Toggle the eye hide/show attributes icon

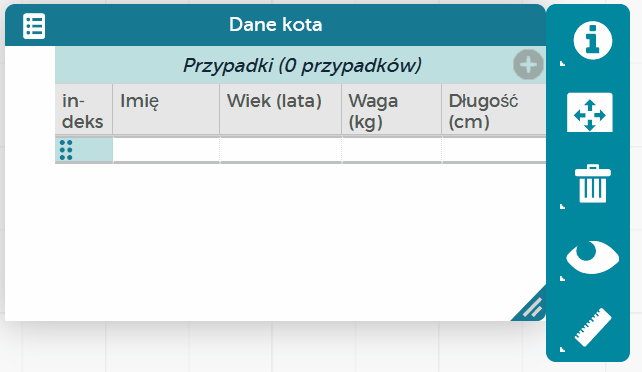click(592, 257)
